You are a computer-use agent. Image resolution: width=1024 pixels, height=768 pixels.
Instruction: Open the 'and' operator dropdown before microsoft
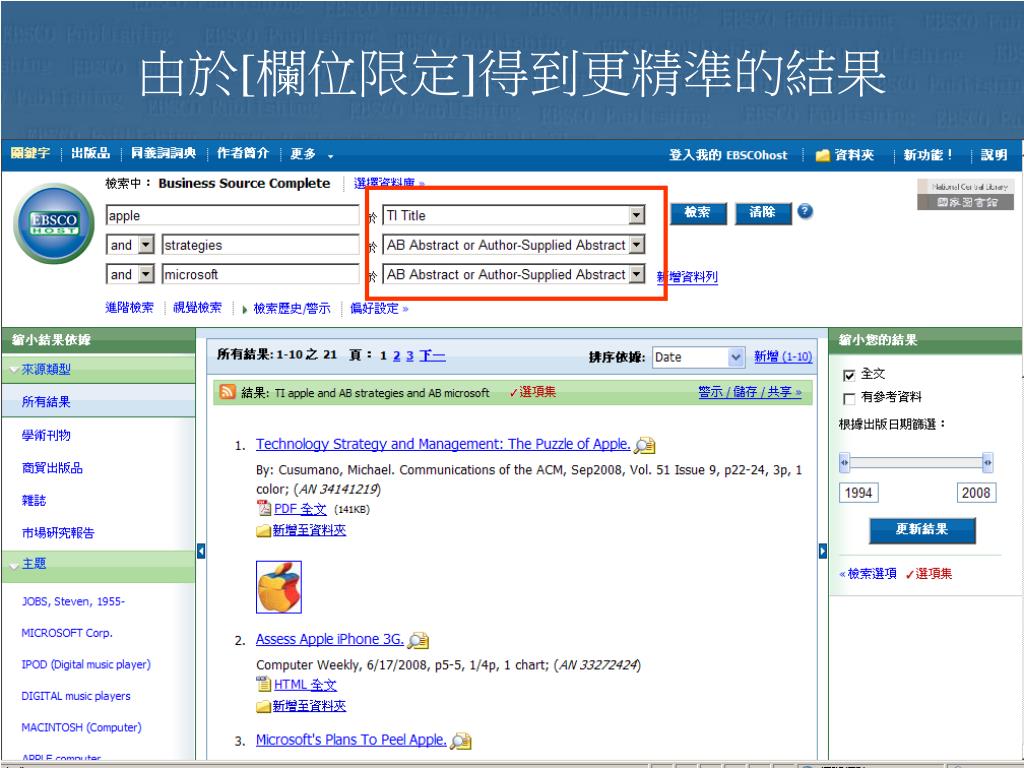click(146, 274)
